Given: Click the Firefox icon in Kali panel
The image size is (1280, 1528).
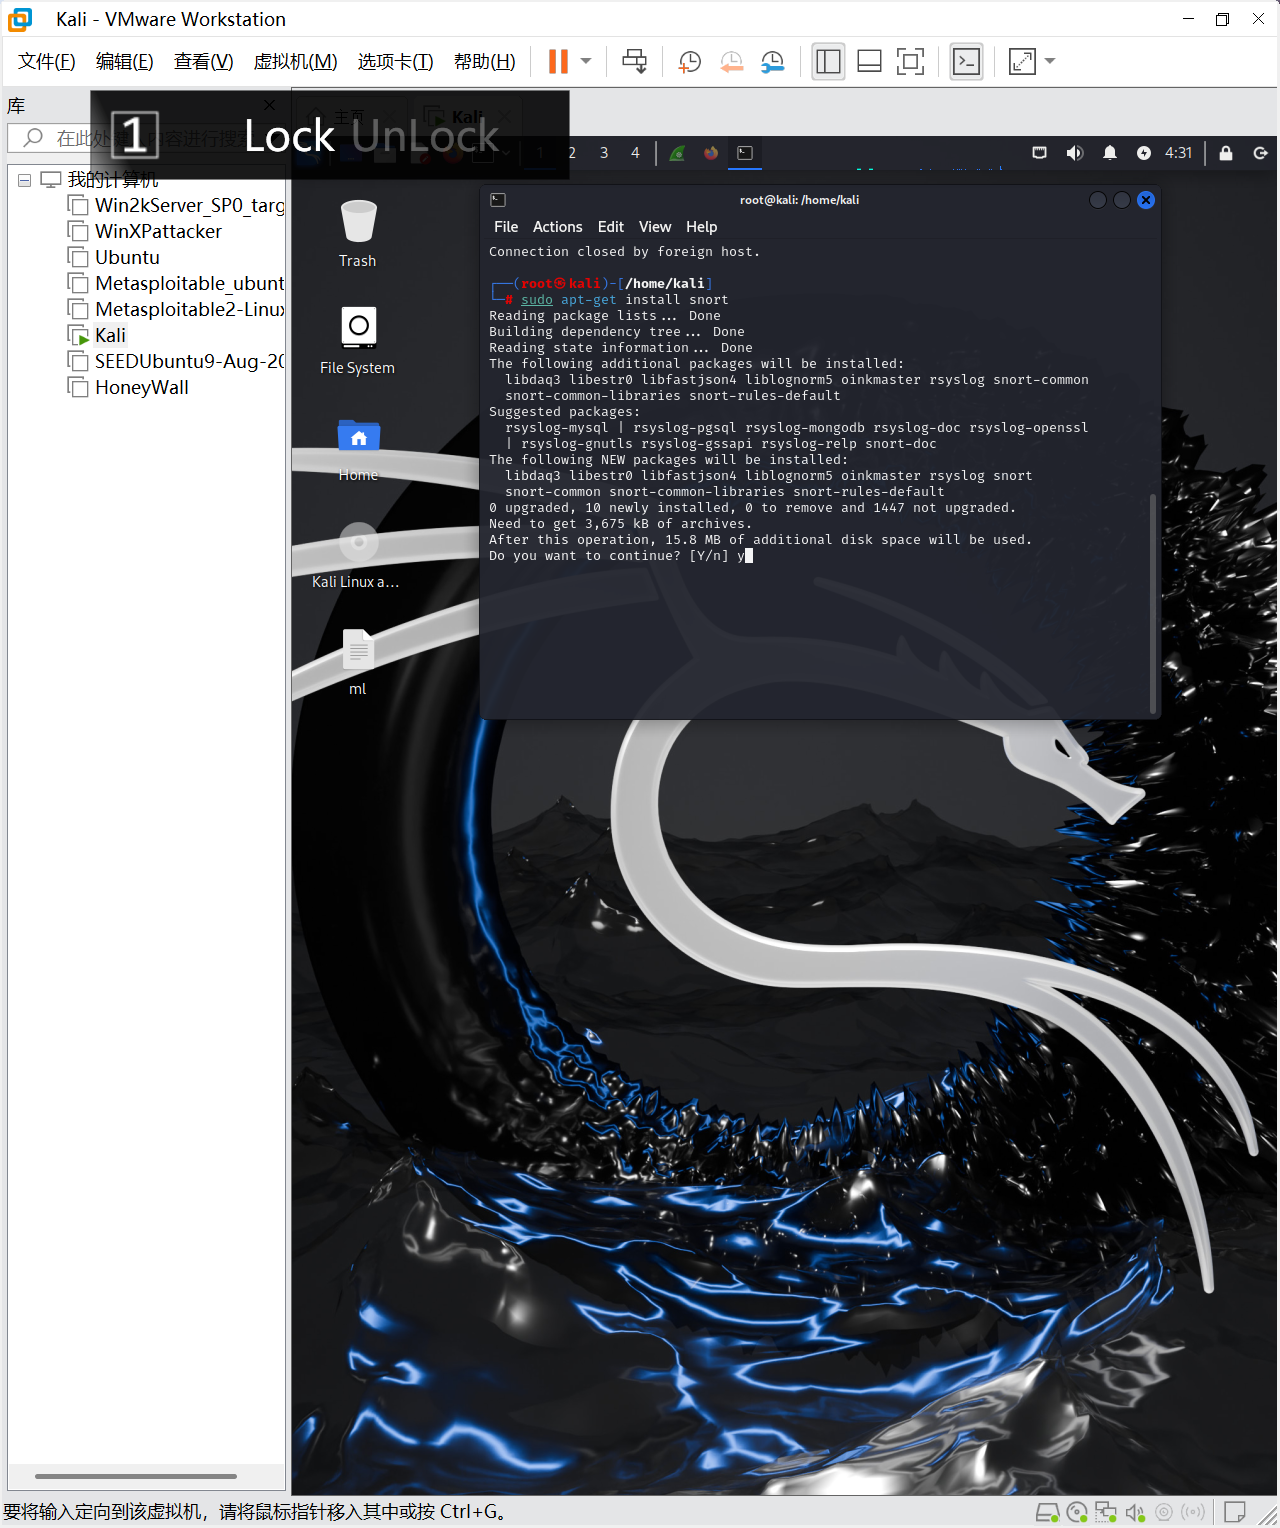Looking at the screenshot, I should point(711,153).
